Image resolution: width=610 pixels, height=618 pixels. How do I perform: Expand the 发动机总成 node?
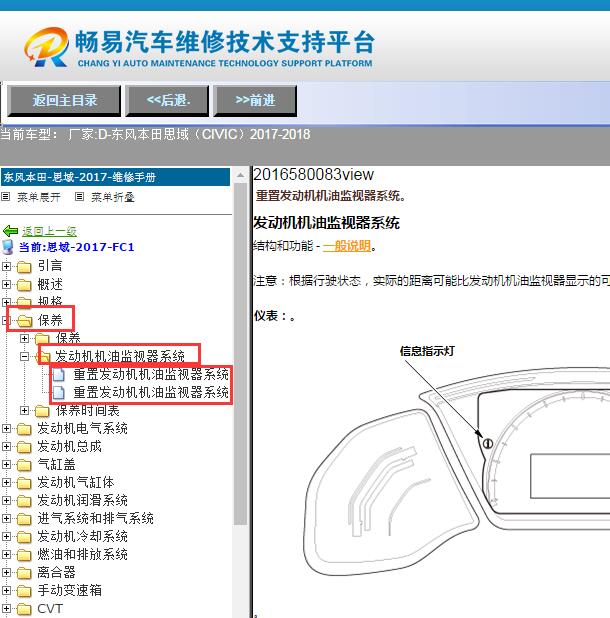6,446
